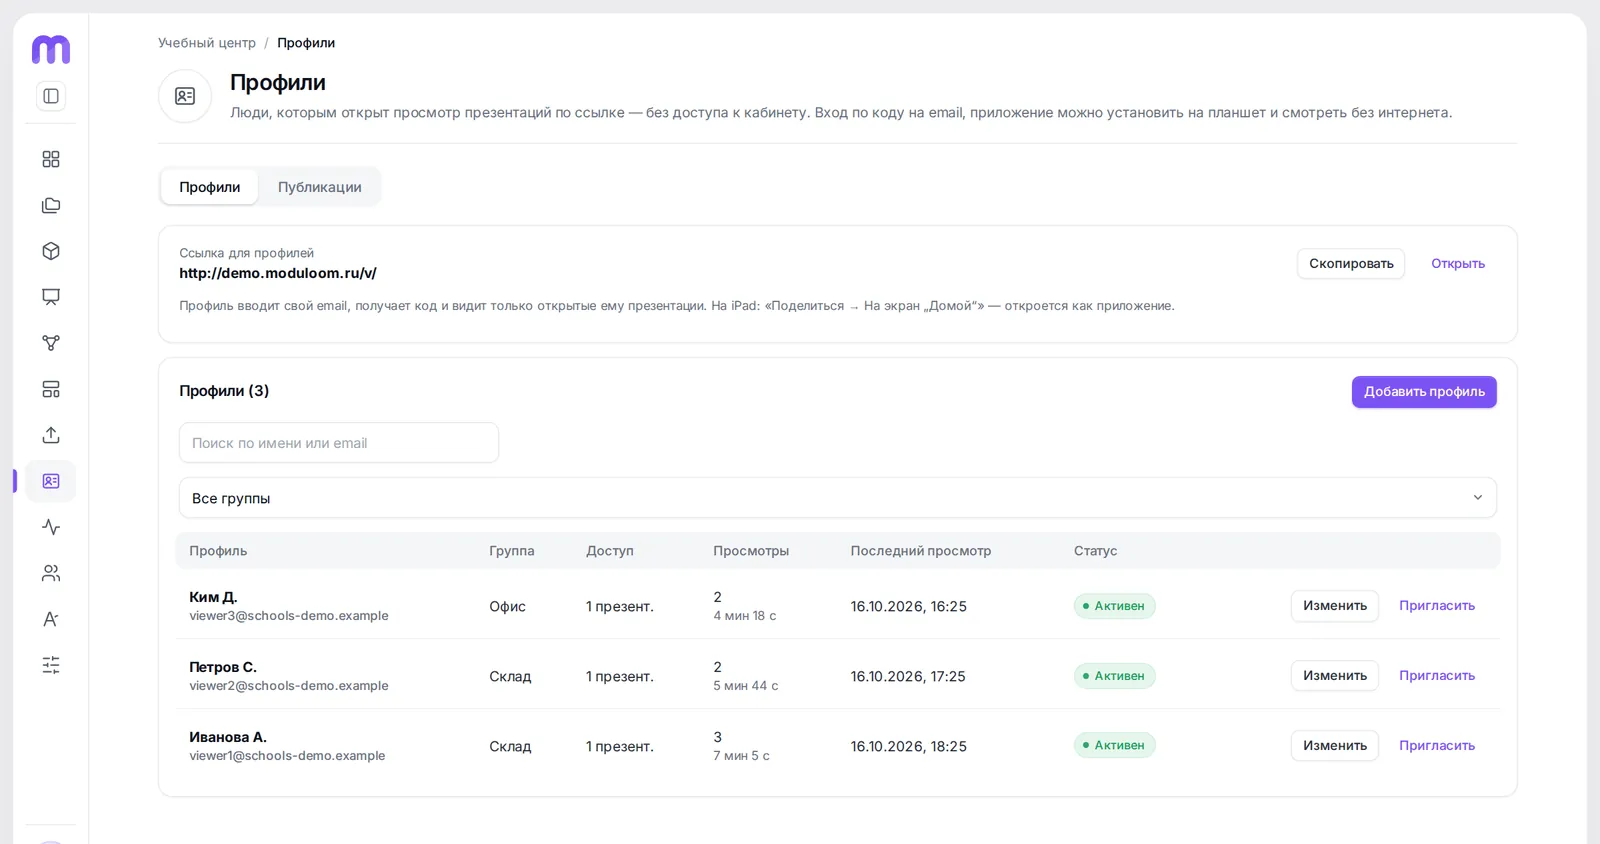
Task: Click the Скопировать button
Action: (1351, 264)
